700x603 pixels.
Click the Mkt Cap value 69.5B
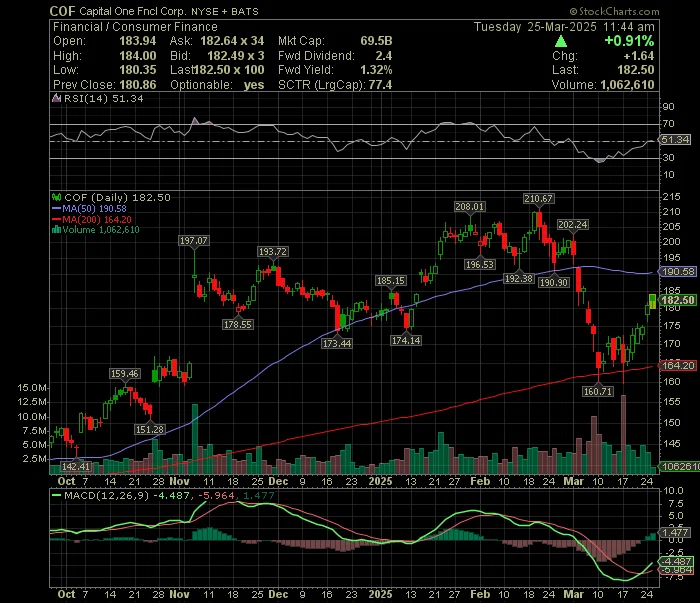point(376,41)
